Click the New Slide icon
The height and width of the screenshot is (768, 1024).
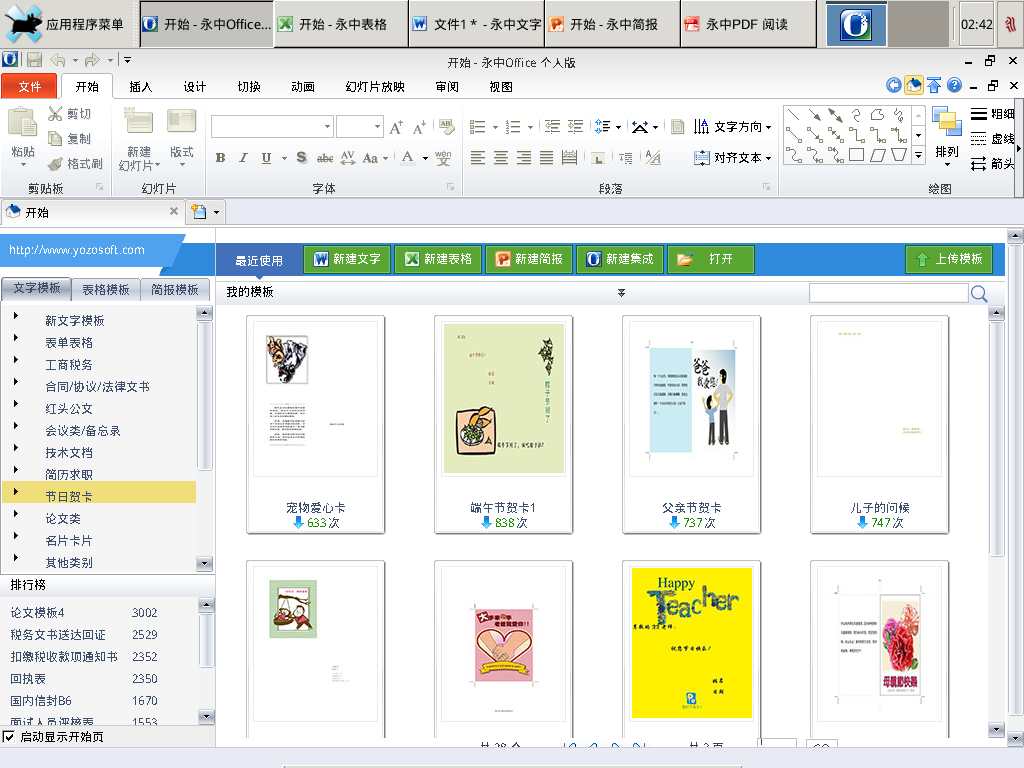tap(138, 121)
